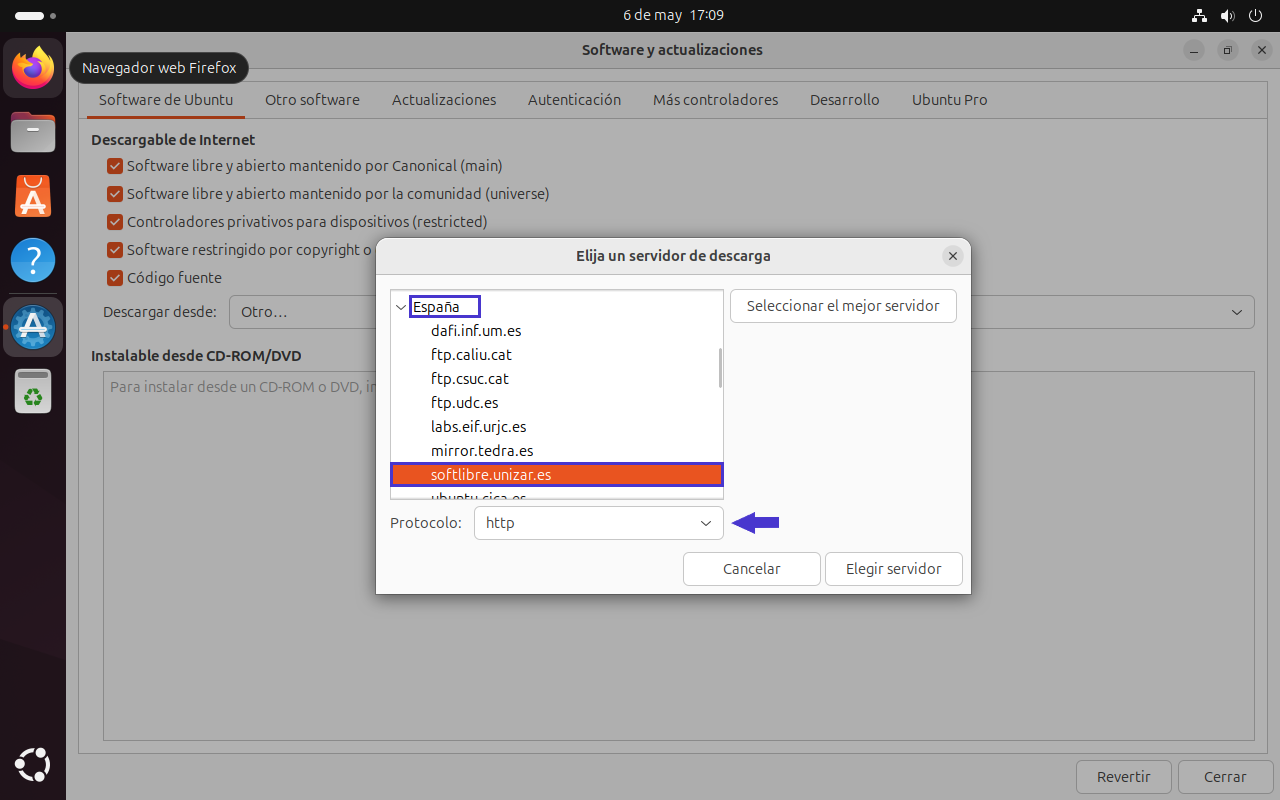Open the Desarrollo tab

tap(845, 100)
